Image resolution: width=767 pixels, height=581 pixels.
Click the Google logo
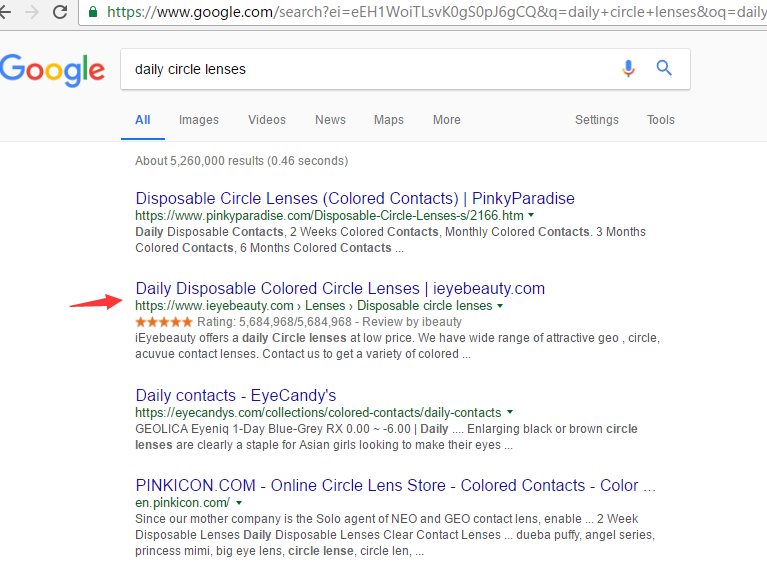pyautogui.click(x=52, y=70)
